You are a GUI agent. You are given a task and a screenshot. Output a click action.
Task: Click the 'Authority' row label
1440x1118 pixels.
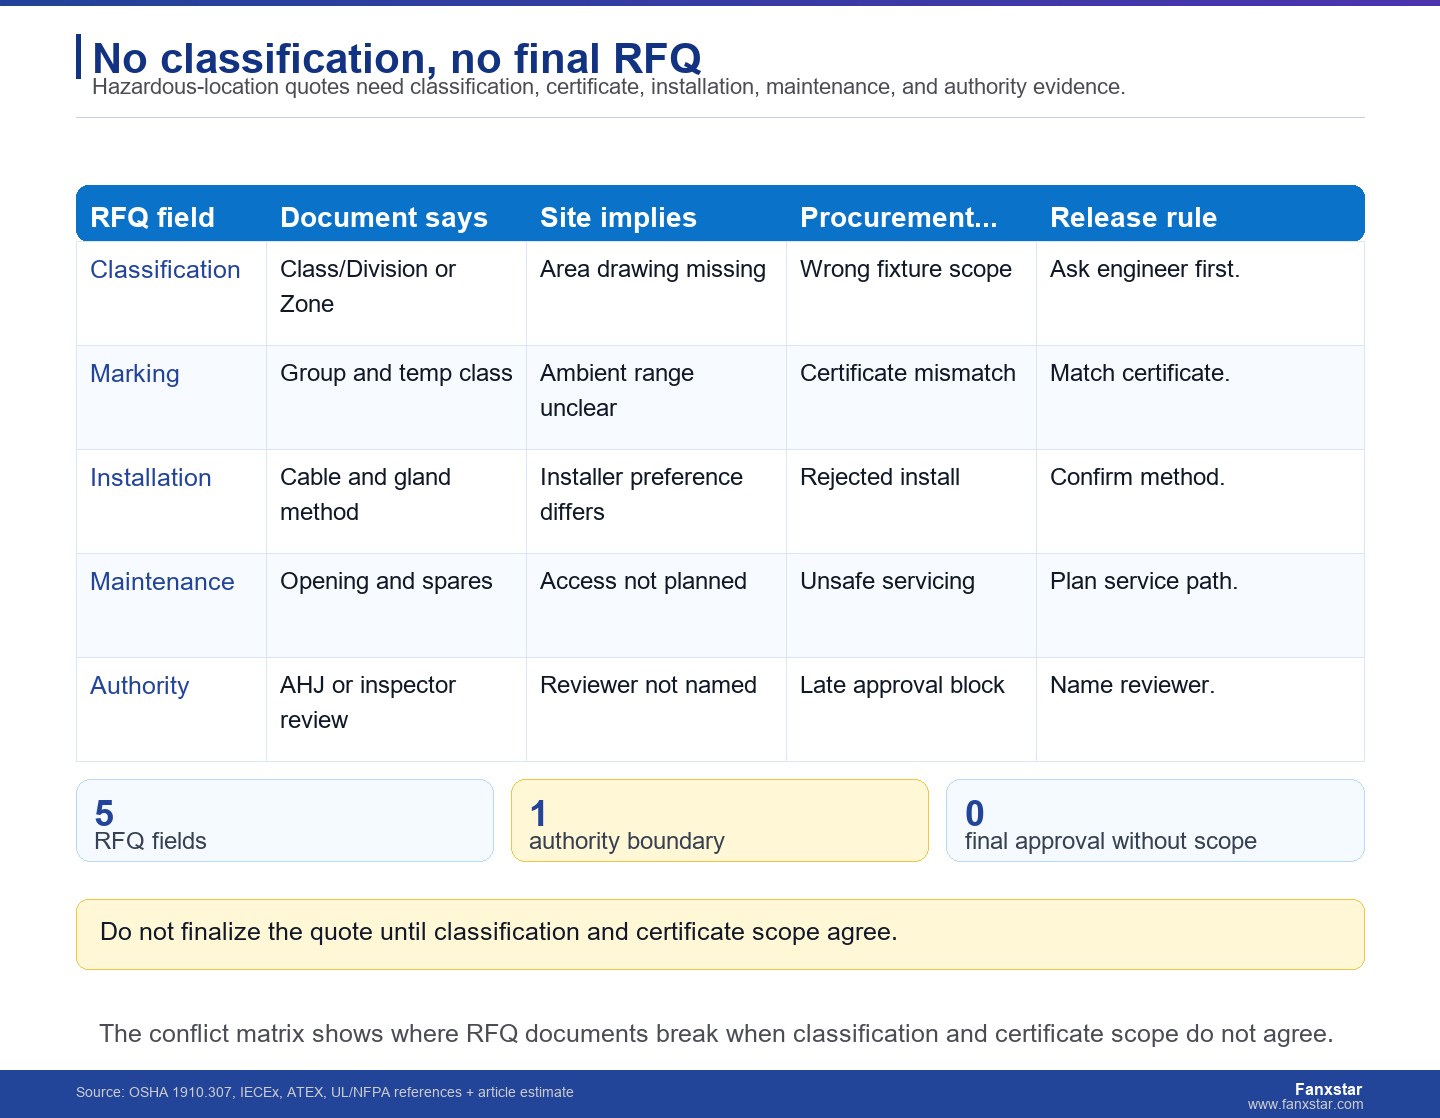[140, 686]
